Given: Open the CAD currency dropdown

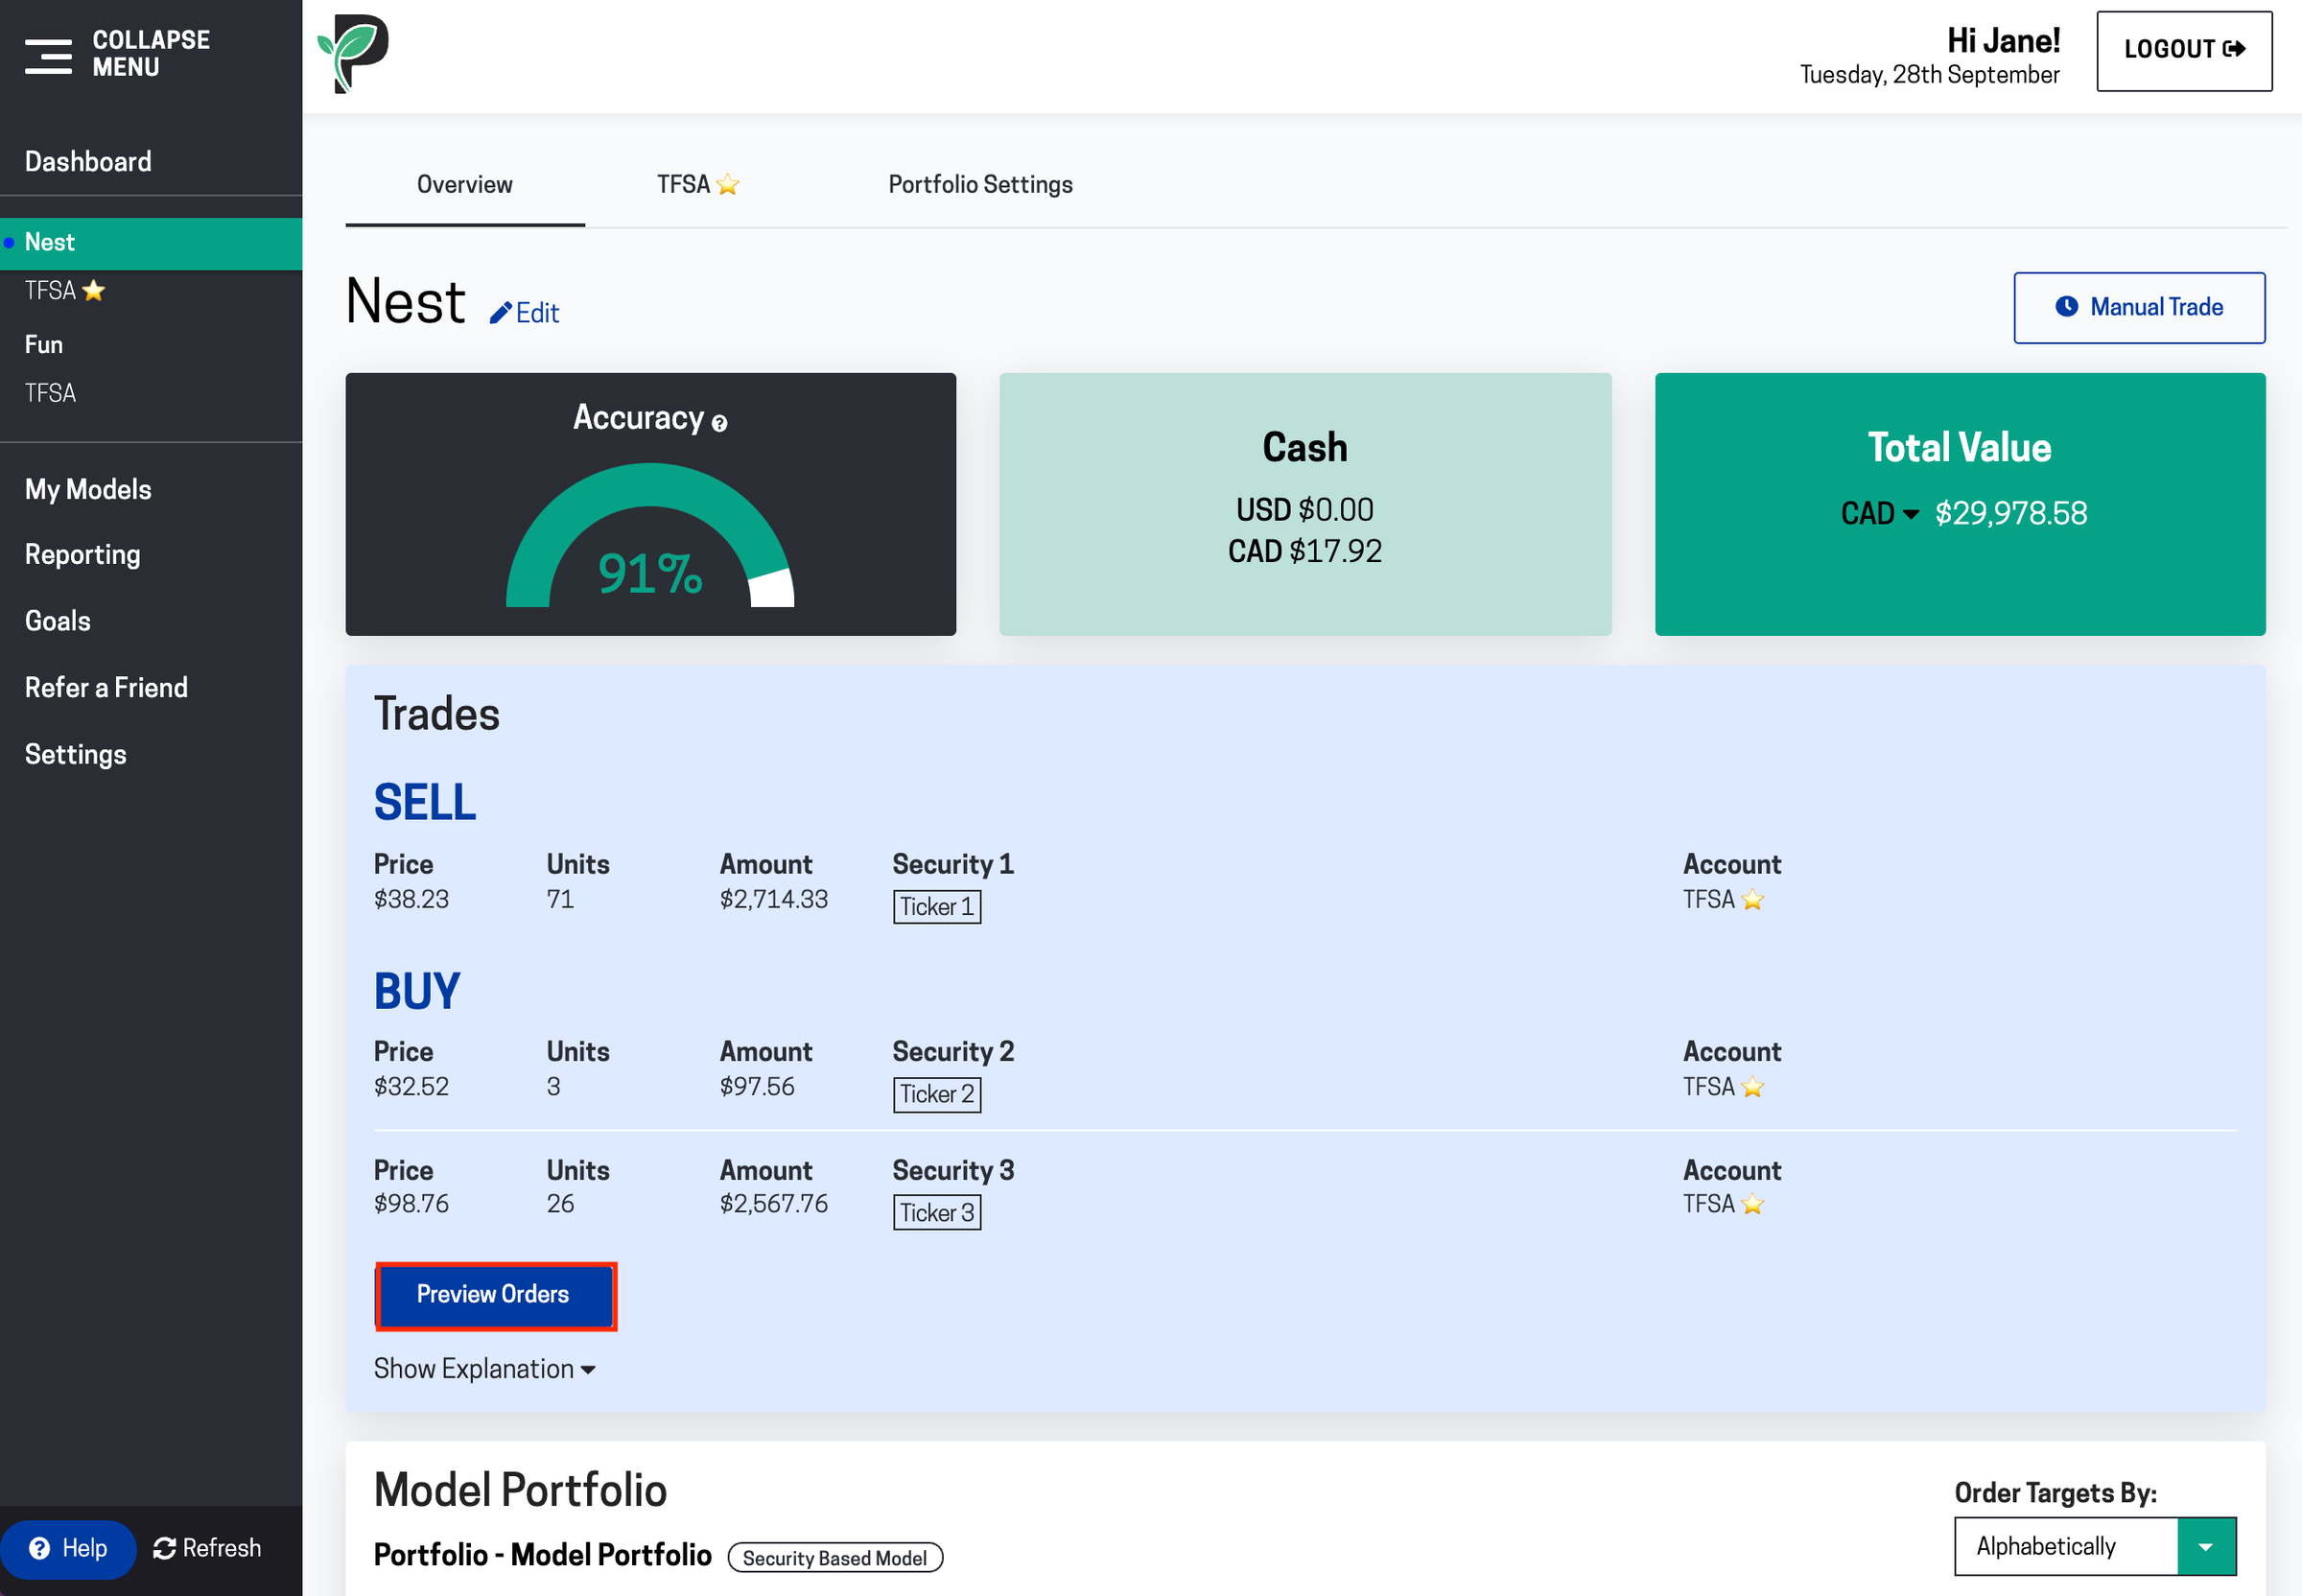Looking at the screenshot, I should (1880, 514).
